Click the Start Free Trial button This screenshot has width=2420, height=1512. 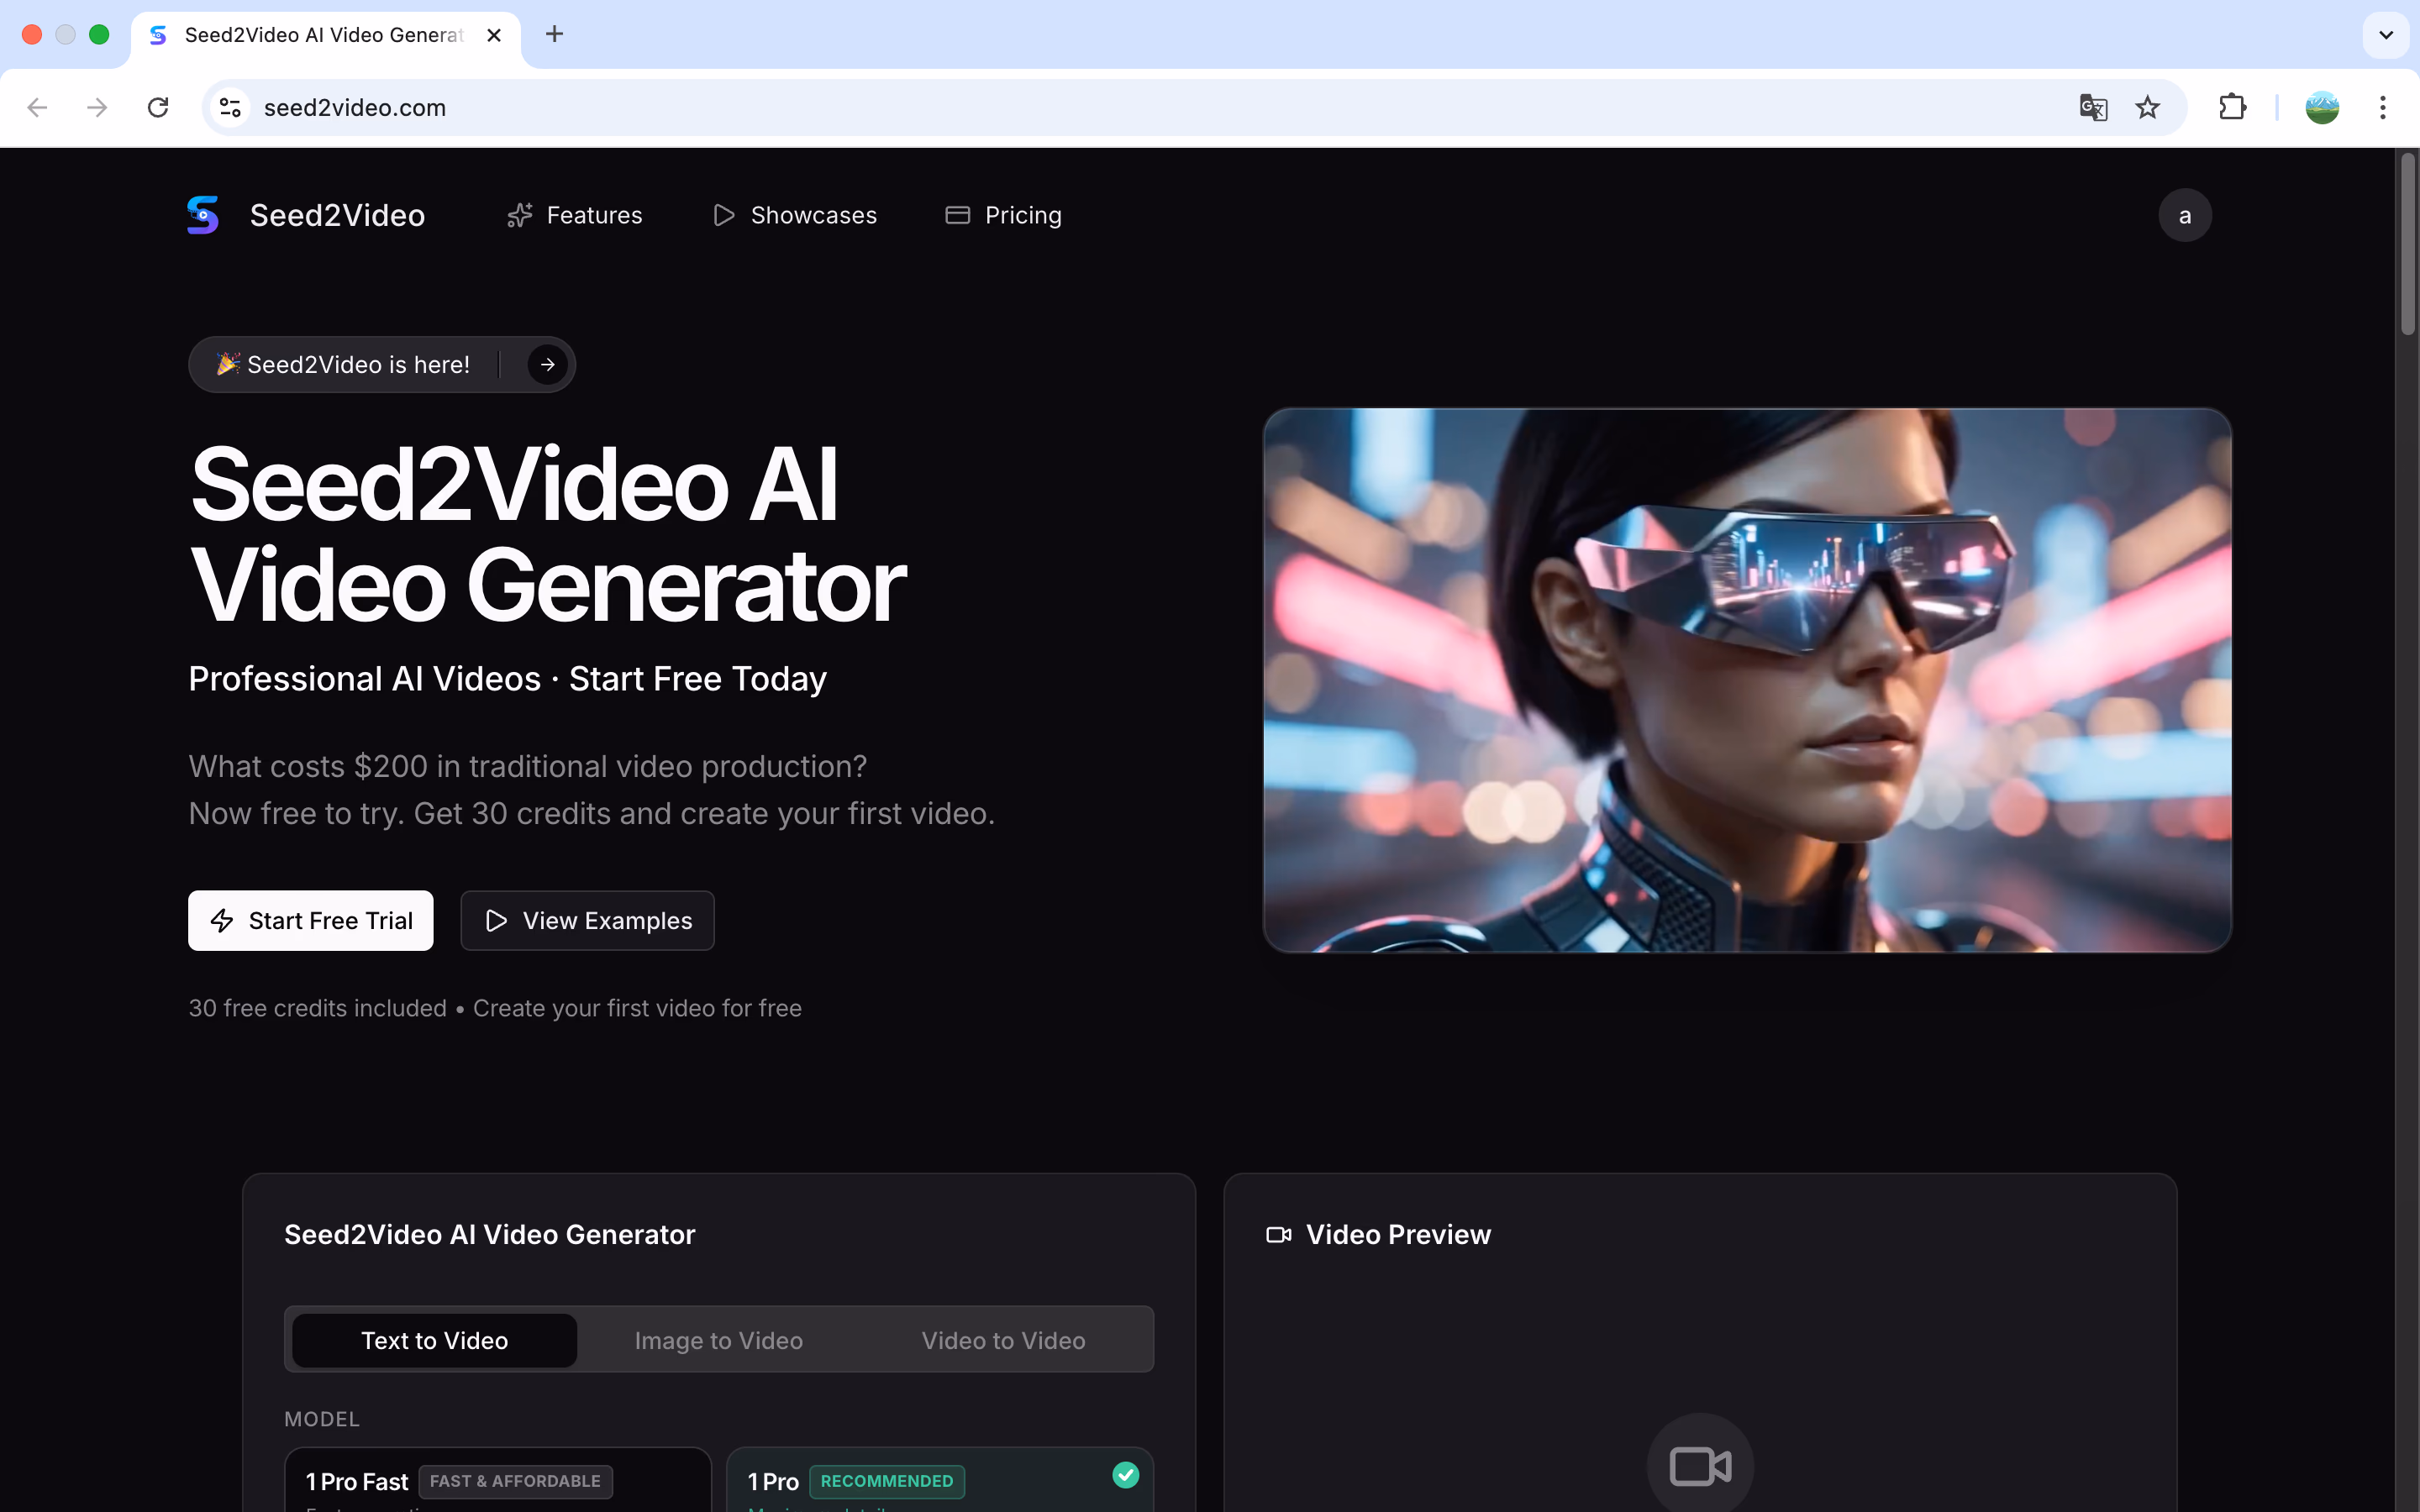tap(310, 920)
